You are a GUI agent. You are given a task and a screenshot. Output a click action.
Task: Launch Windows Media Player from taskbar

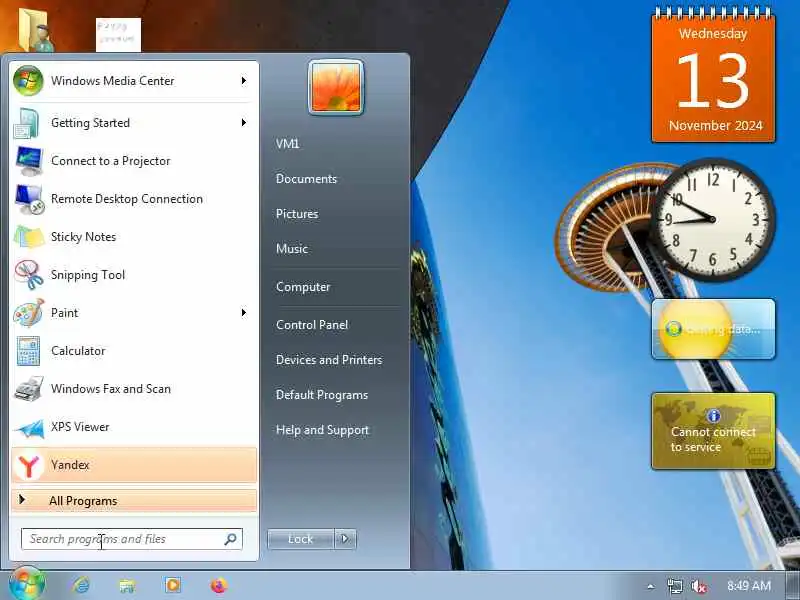pyautogui.click(x=172, y=585)
